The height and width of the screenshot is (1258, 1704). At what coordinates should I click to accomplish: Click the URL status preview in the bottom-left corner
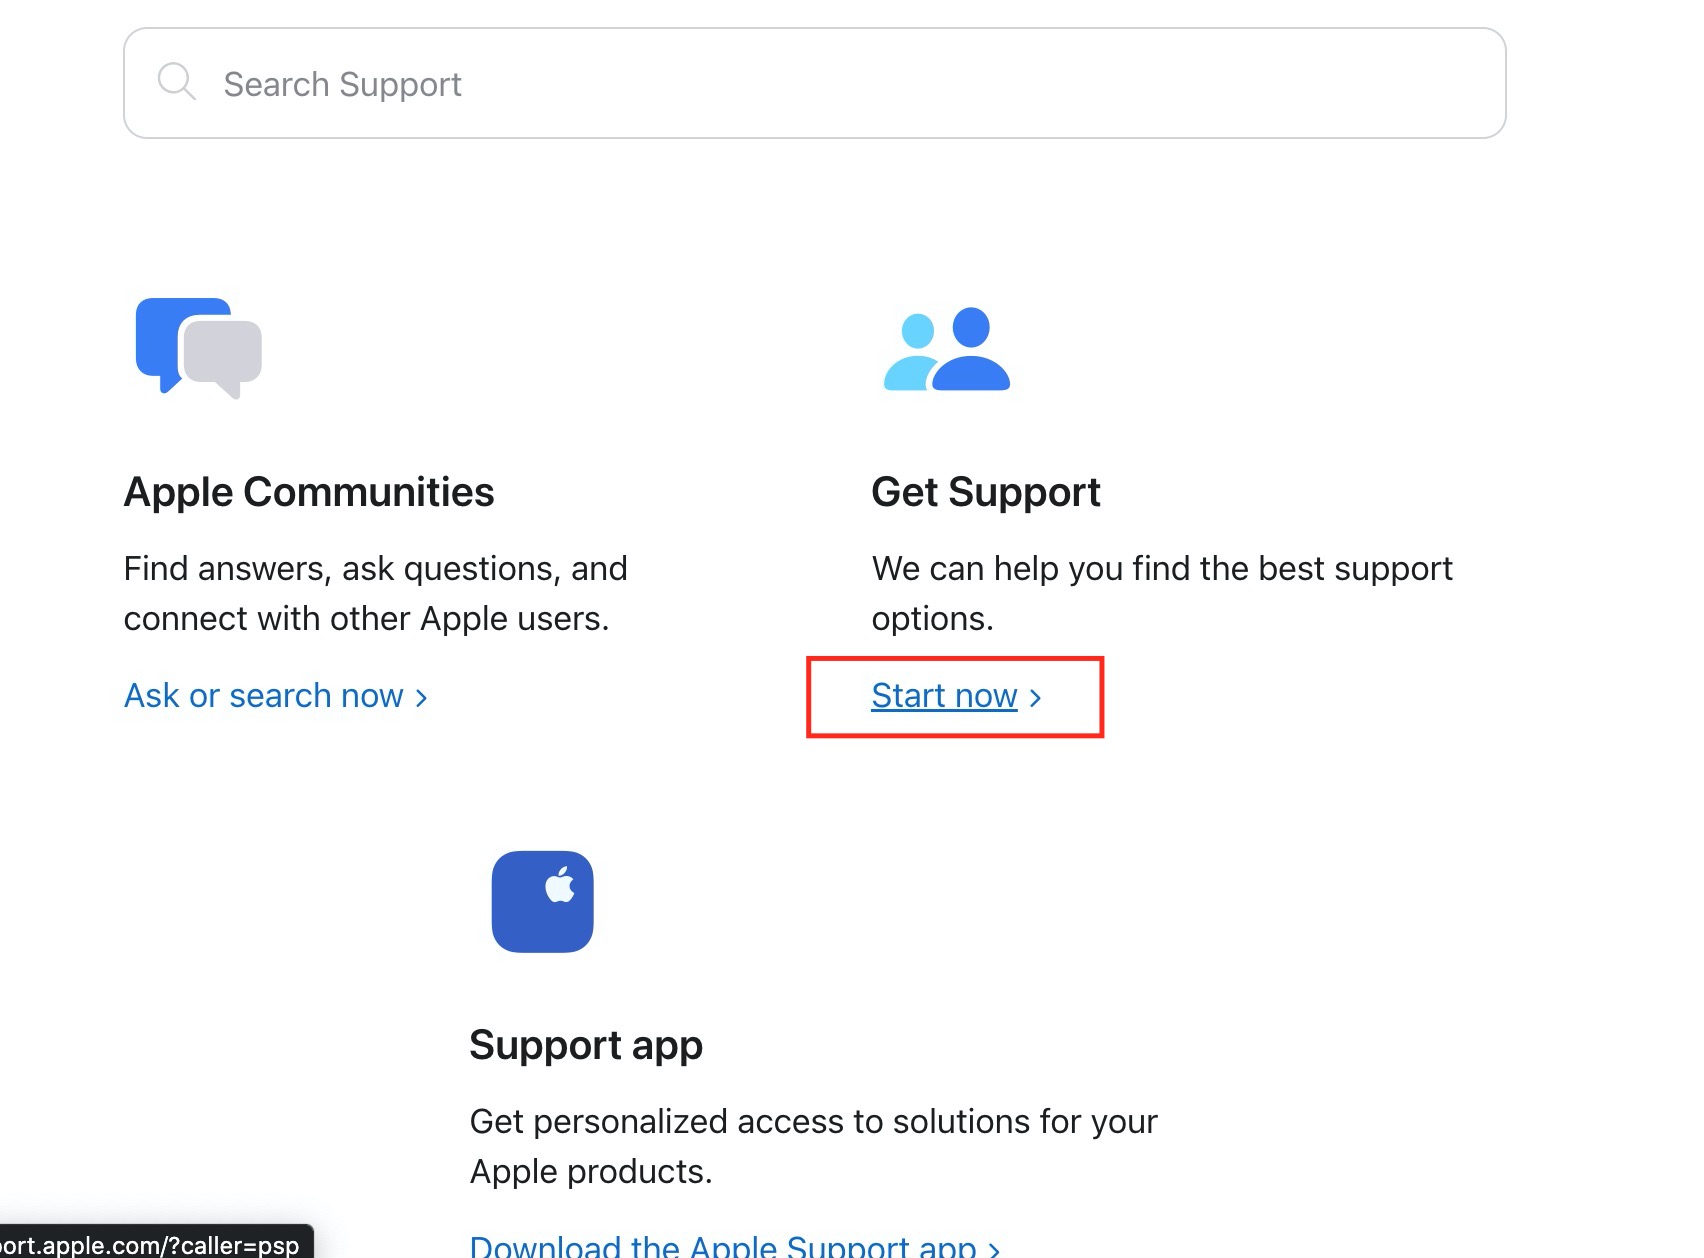[156, 1243]
